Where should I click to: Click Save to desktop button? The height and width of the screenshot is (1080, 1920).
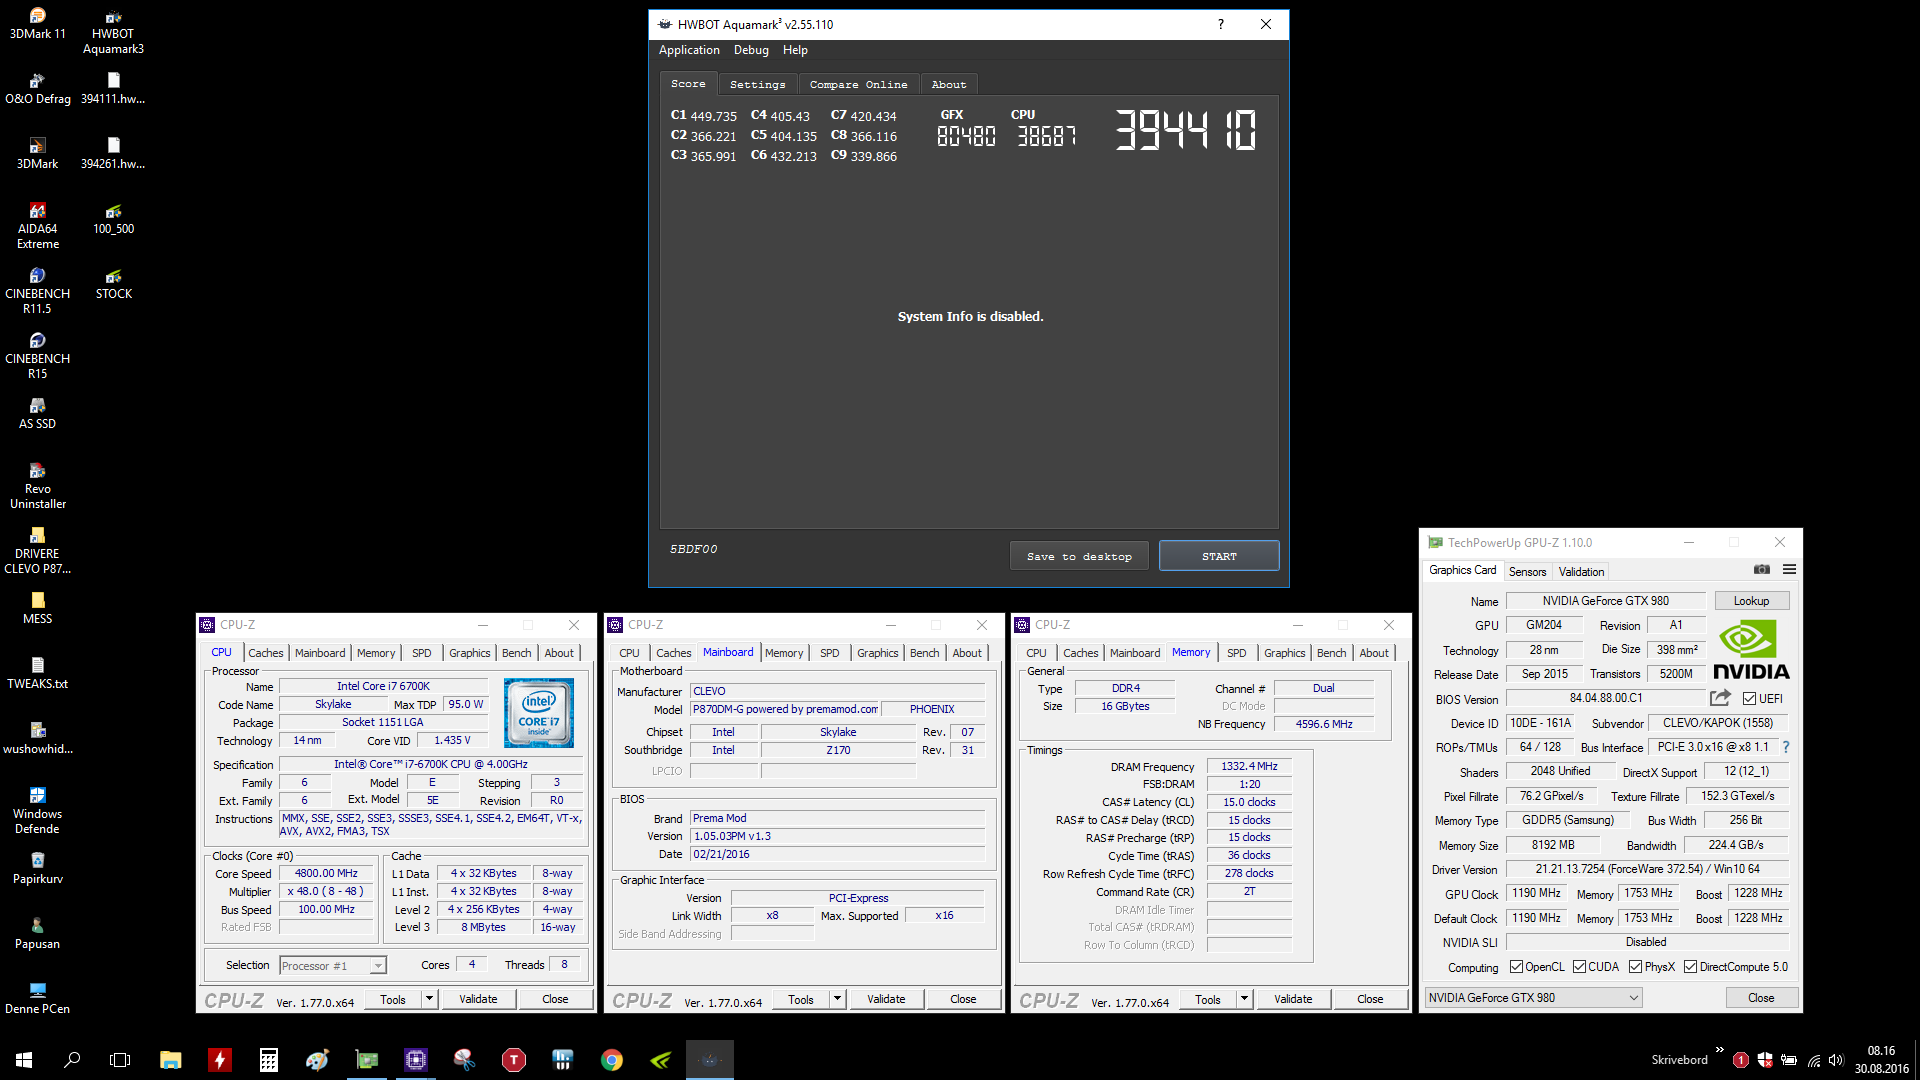point(1079,556)
